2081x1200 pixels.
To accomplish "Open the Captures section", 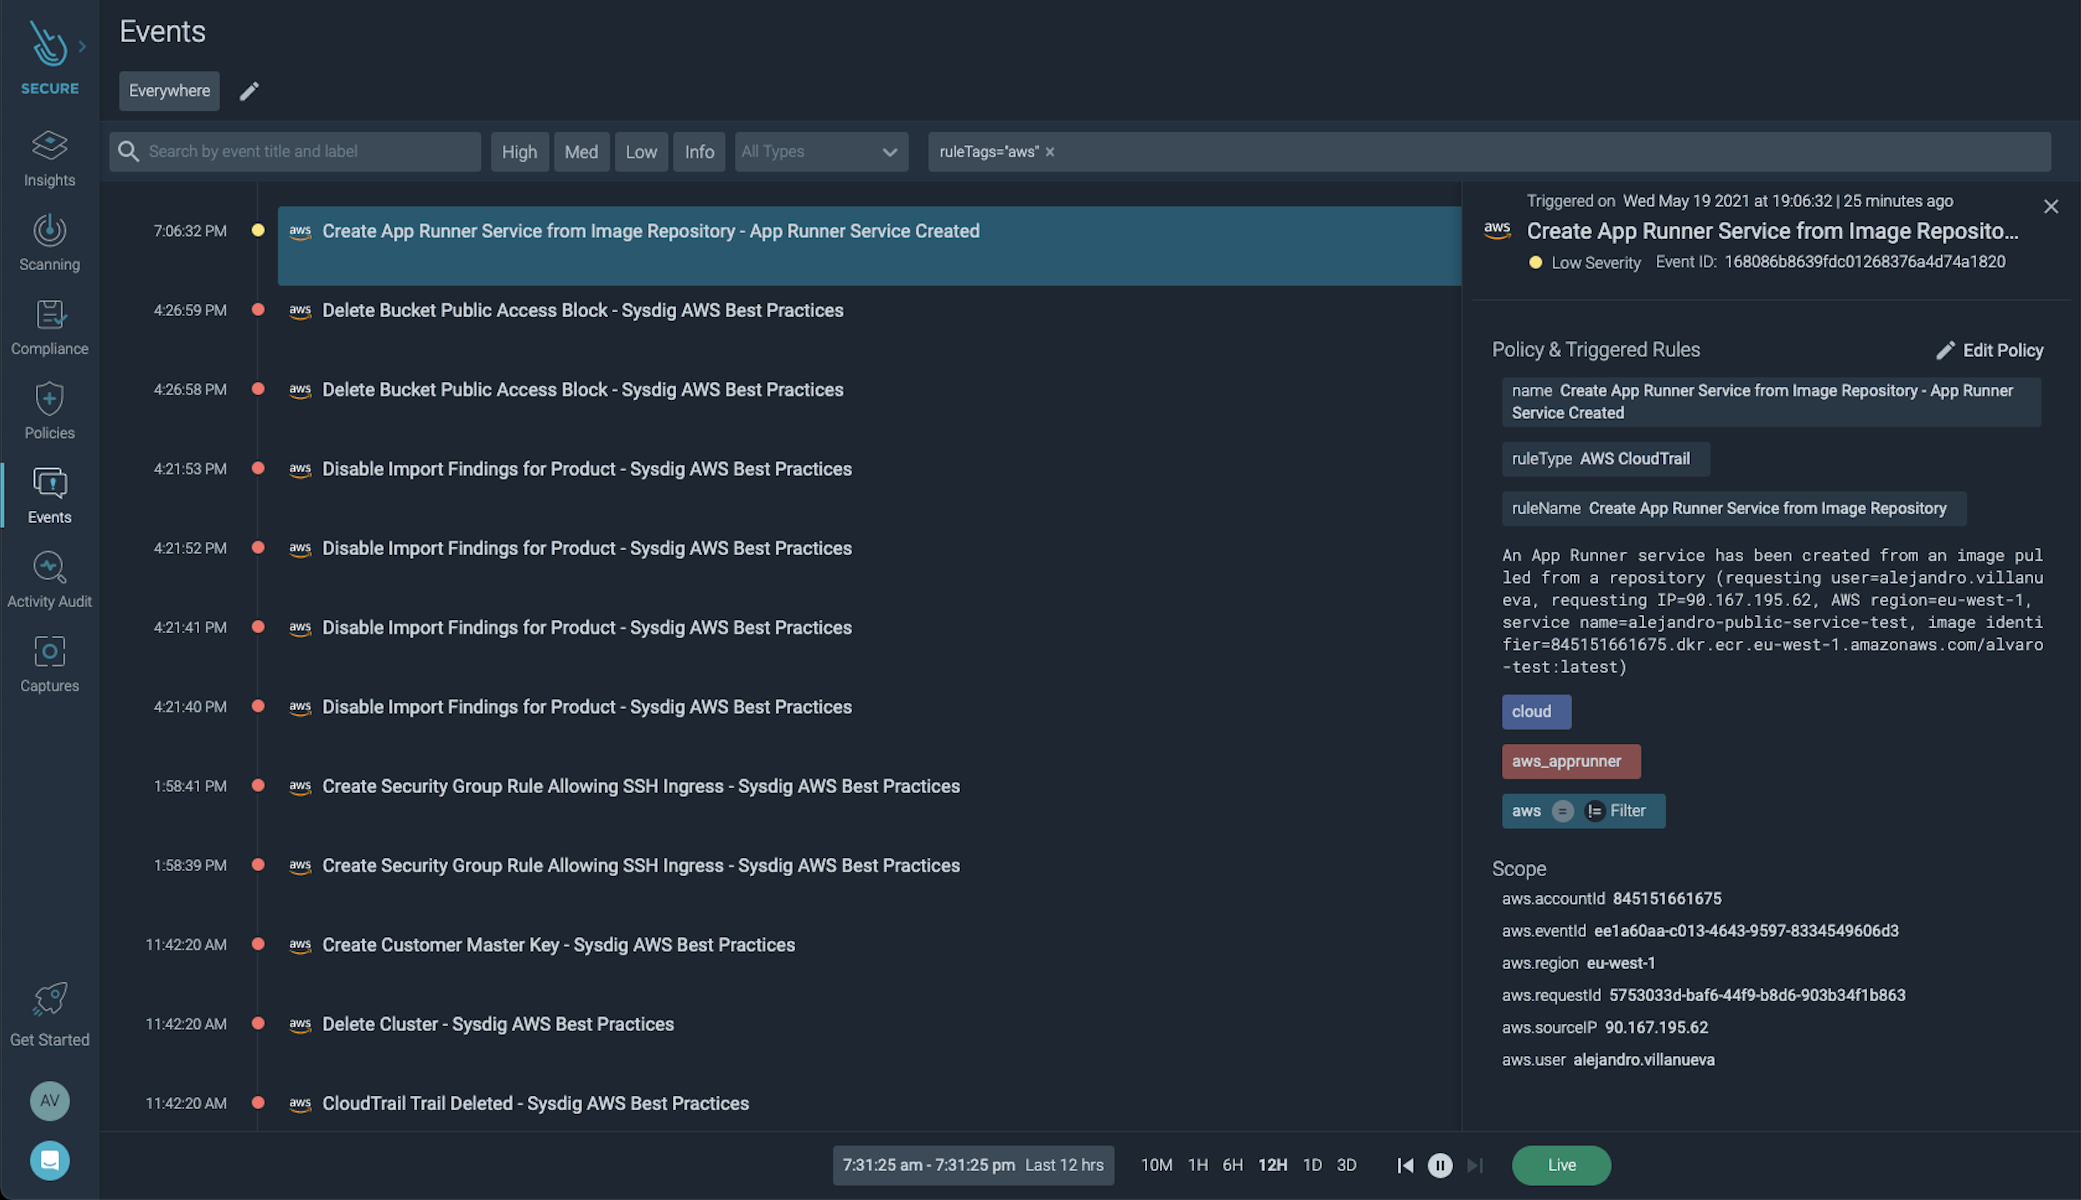I will pyautogui.click(x=49, y=664).
